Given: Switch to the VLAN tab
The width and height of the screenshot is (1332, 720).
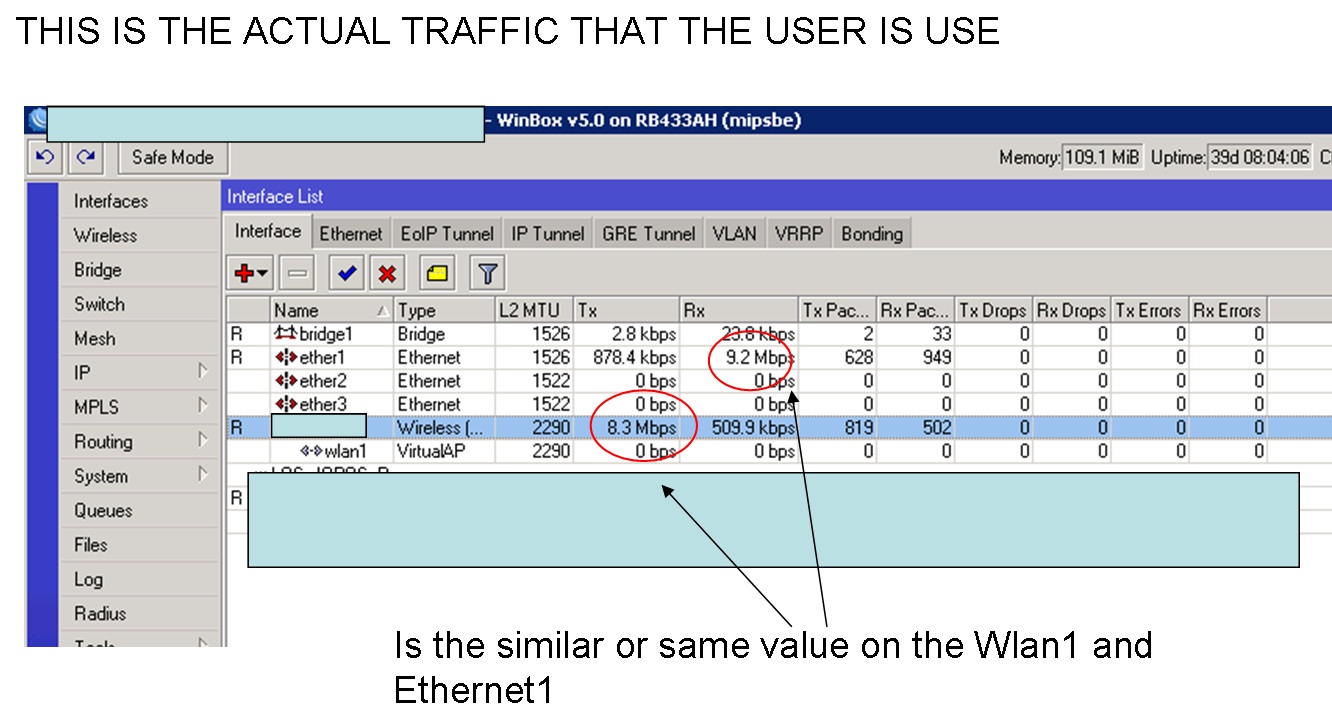Looking at the screenshot, I should (x=735, y=234).
